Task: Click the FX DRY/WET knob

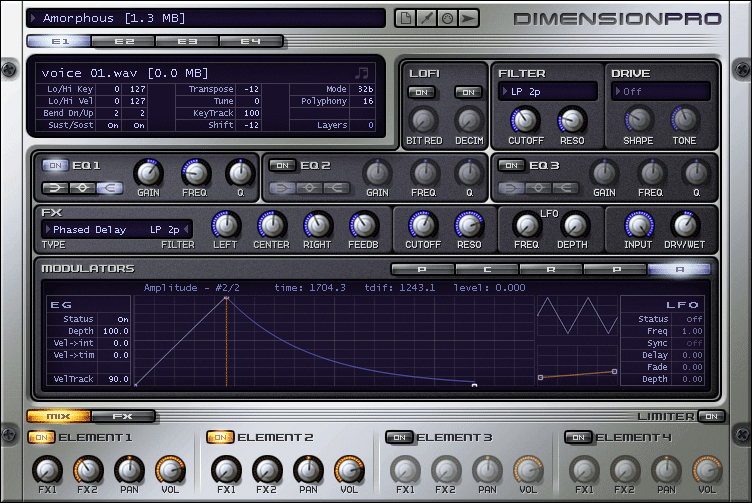Action: [x=685, y=224]
